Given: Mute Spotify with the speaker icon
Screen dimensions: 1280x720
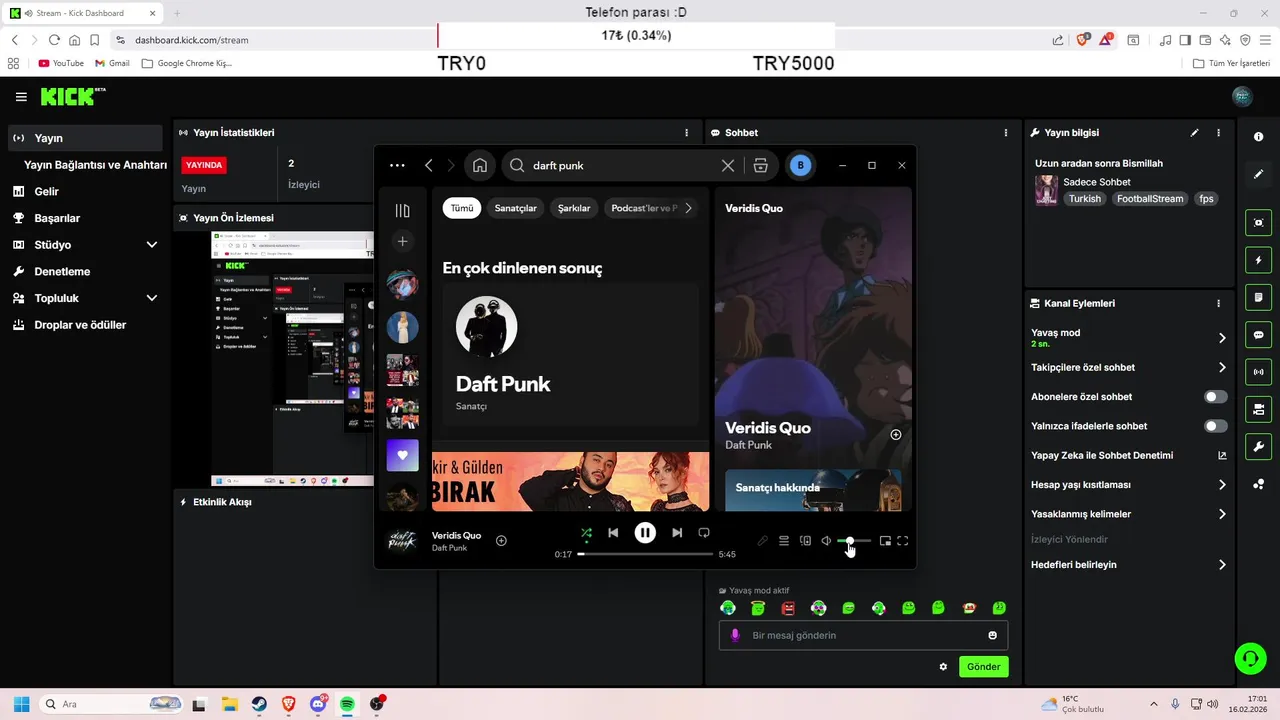Looking at the screenshot, I should (826, 541).
